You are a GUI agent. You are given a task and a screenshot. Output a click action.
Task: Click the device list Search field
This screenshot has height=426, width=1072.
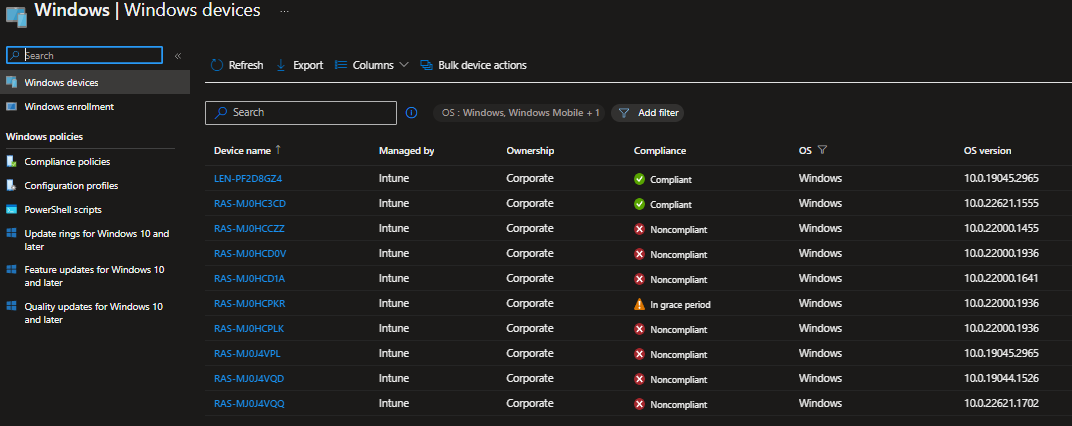[301, 113]
